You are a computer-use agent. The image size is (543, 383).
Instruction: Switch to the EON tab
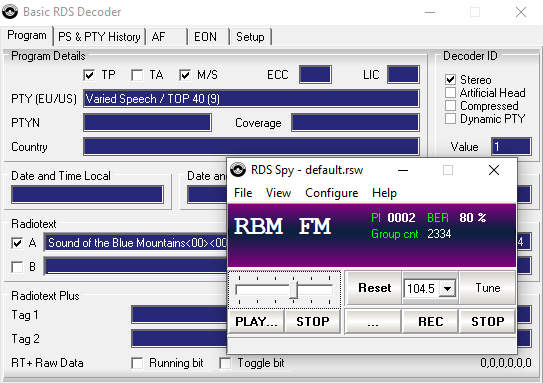(x=208, y=37)
